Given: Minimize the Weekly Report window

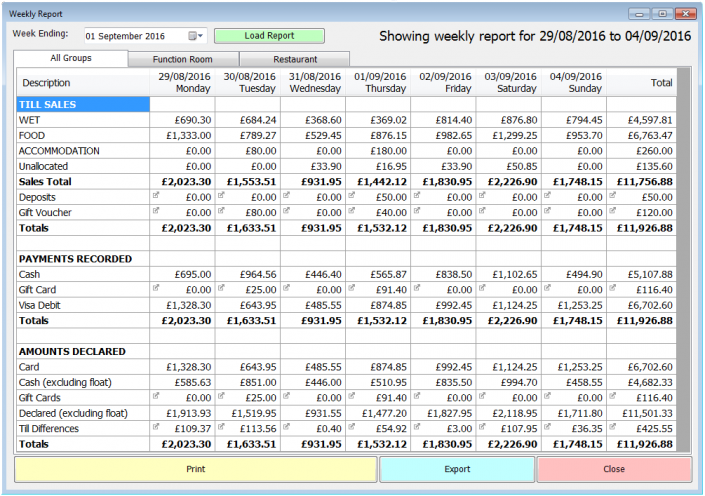Looking at the screenshot, I should click(639, 14).
